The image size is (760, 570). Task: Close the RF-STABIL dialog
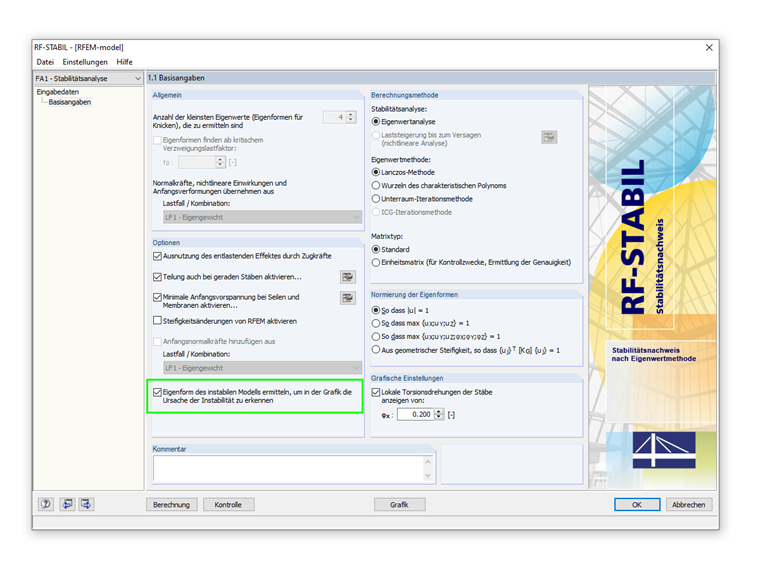(709, 48)
